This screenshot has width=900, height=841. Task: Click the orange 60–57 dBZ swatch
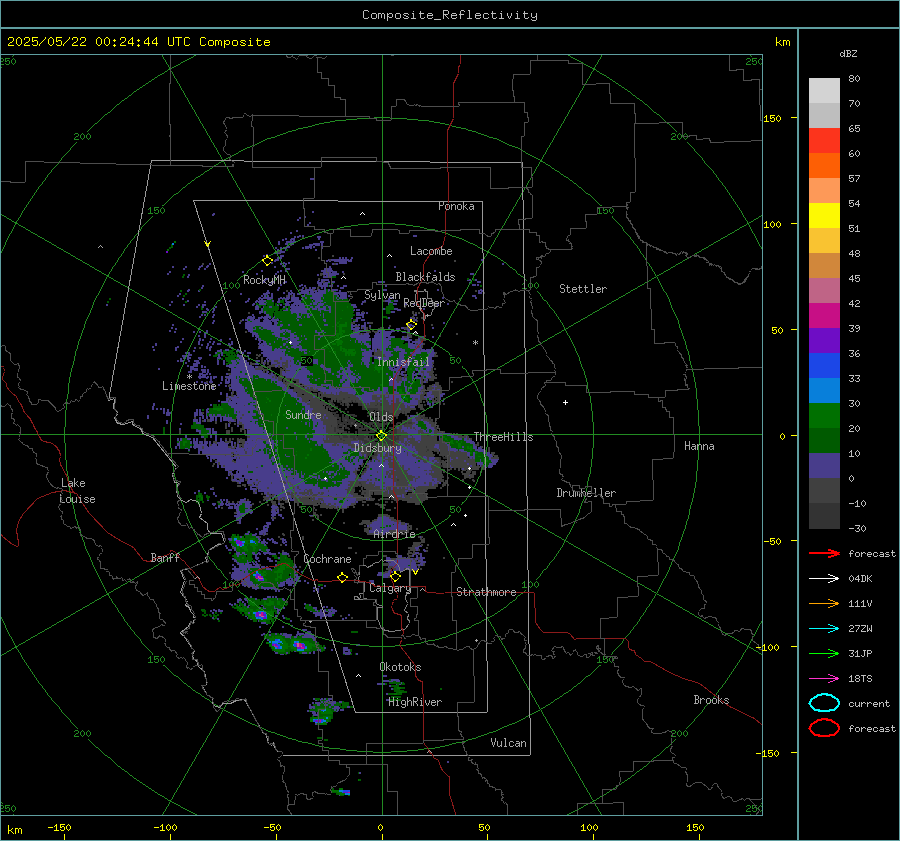(x=824, y=166)
